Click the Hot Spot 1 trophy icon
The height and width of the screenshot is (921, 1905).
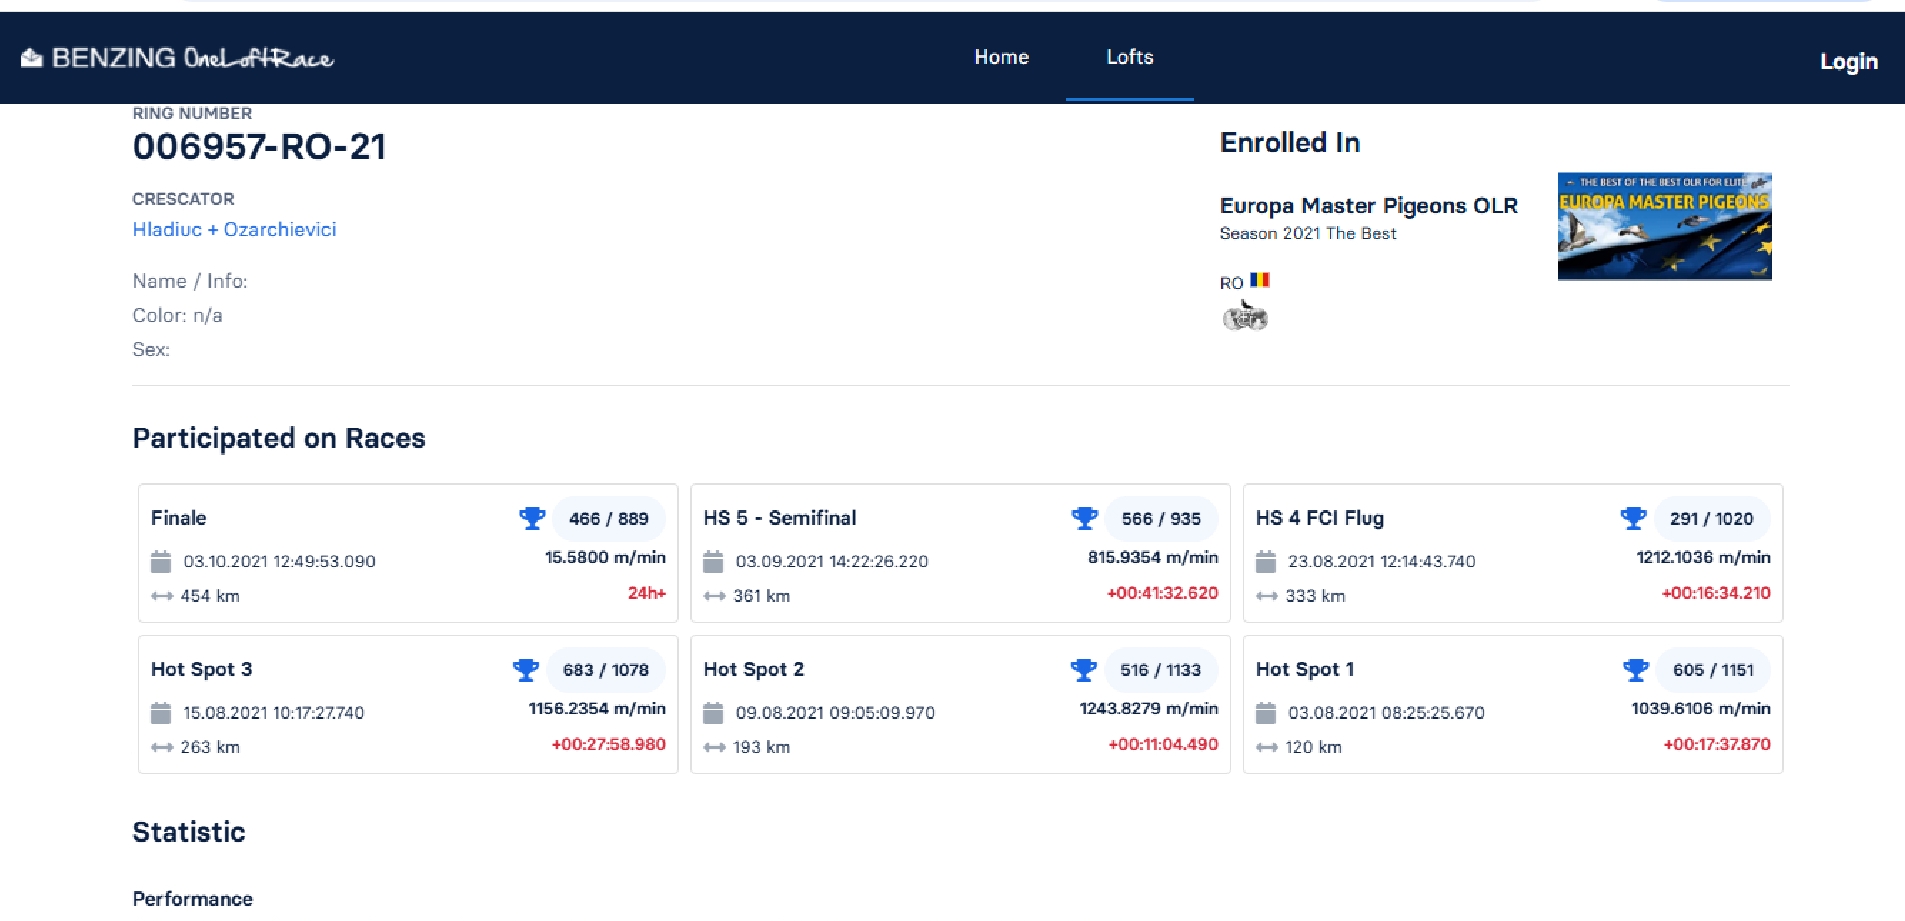[1635, 670]
